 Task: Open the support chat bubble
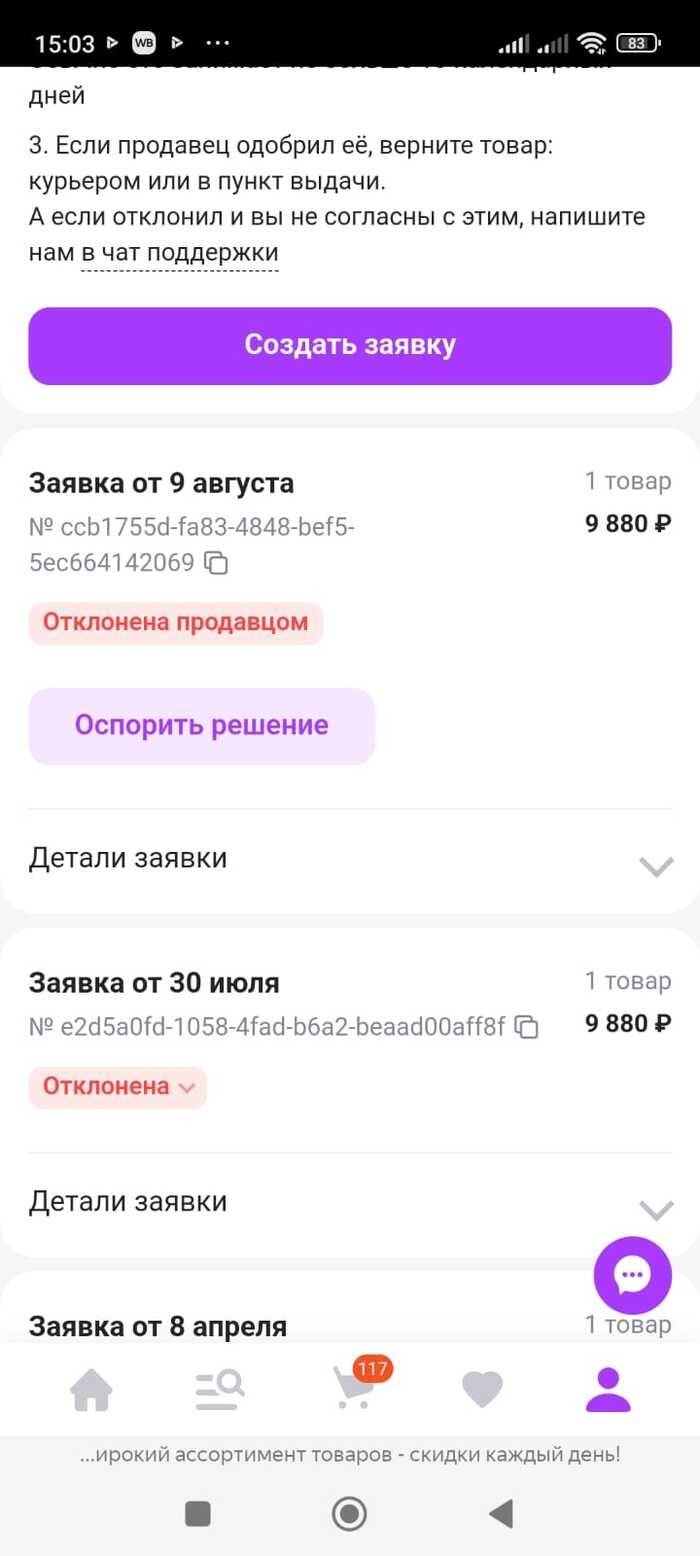coord(632,1275)
